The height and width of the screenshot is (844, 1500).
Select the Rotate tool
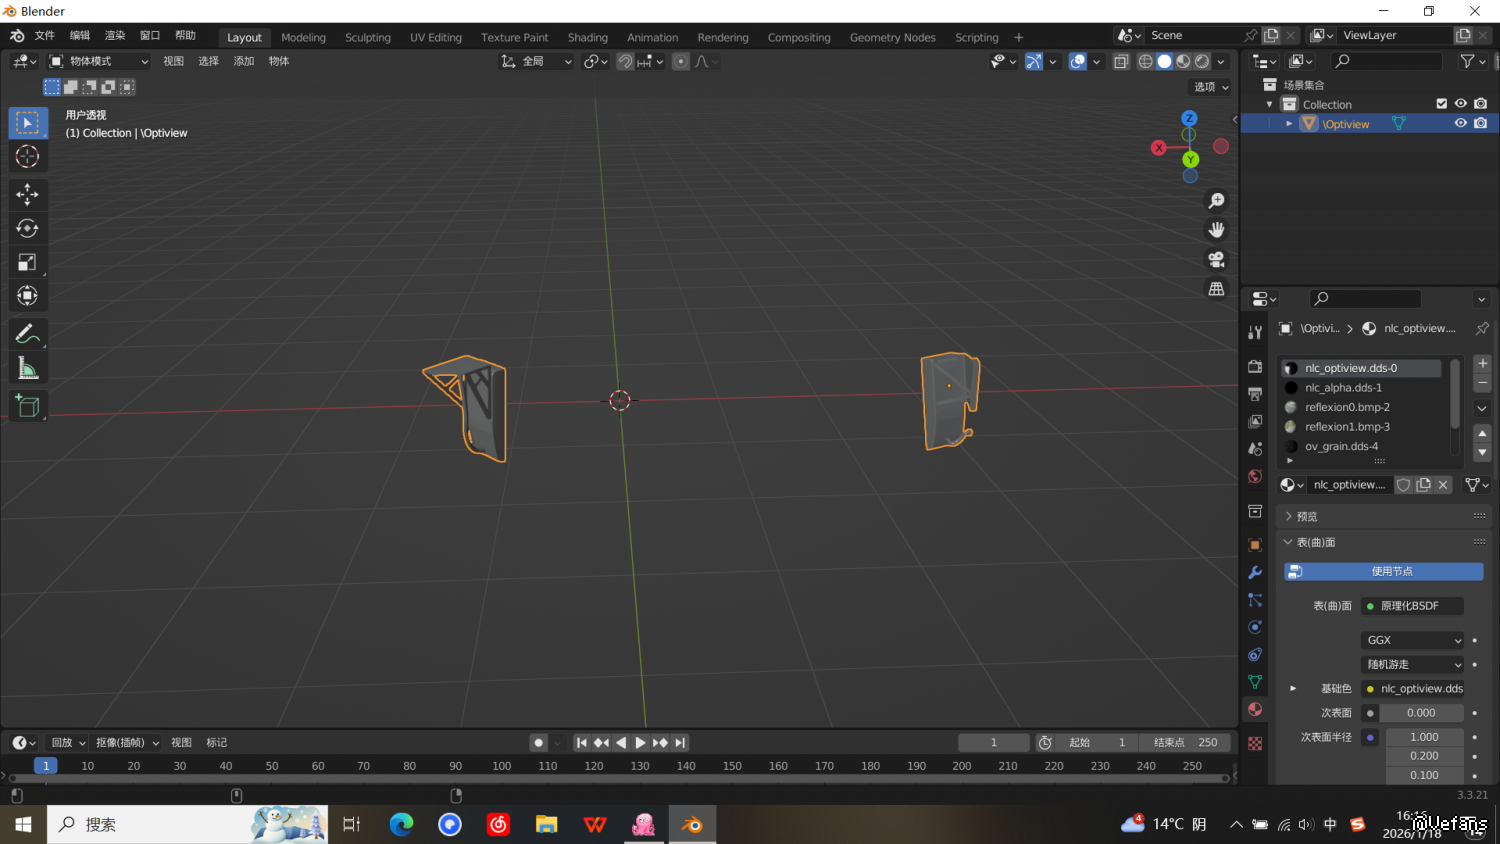tap(27, 228)
